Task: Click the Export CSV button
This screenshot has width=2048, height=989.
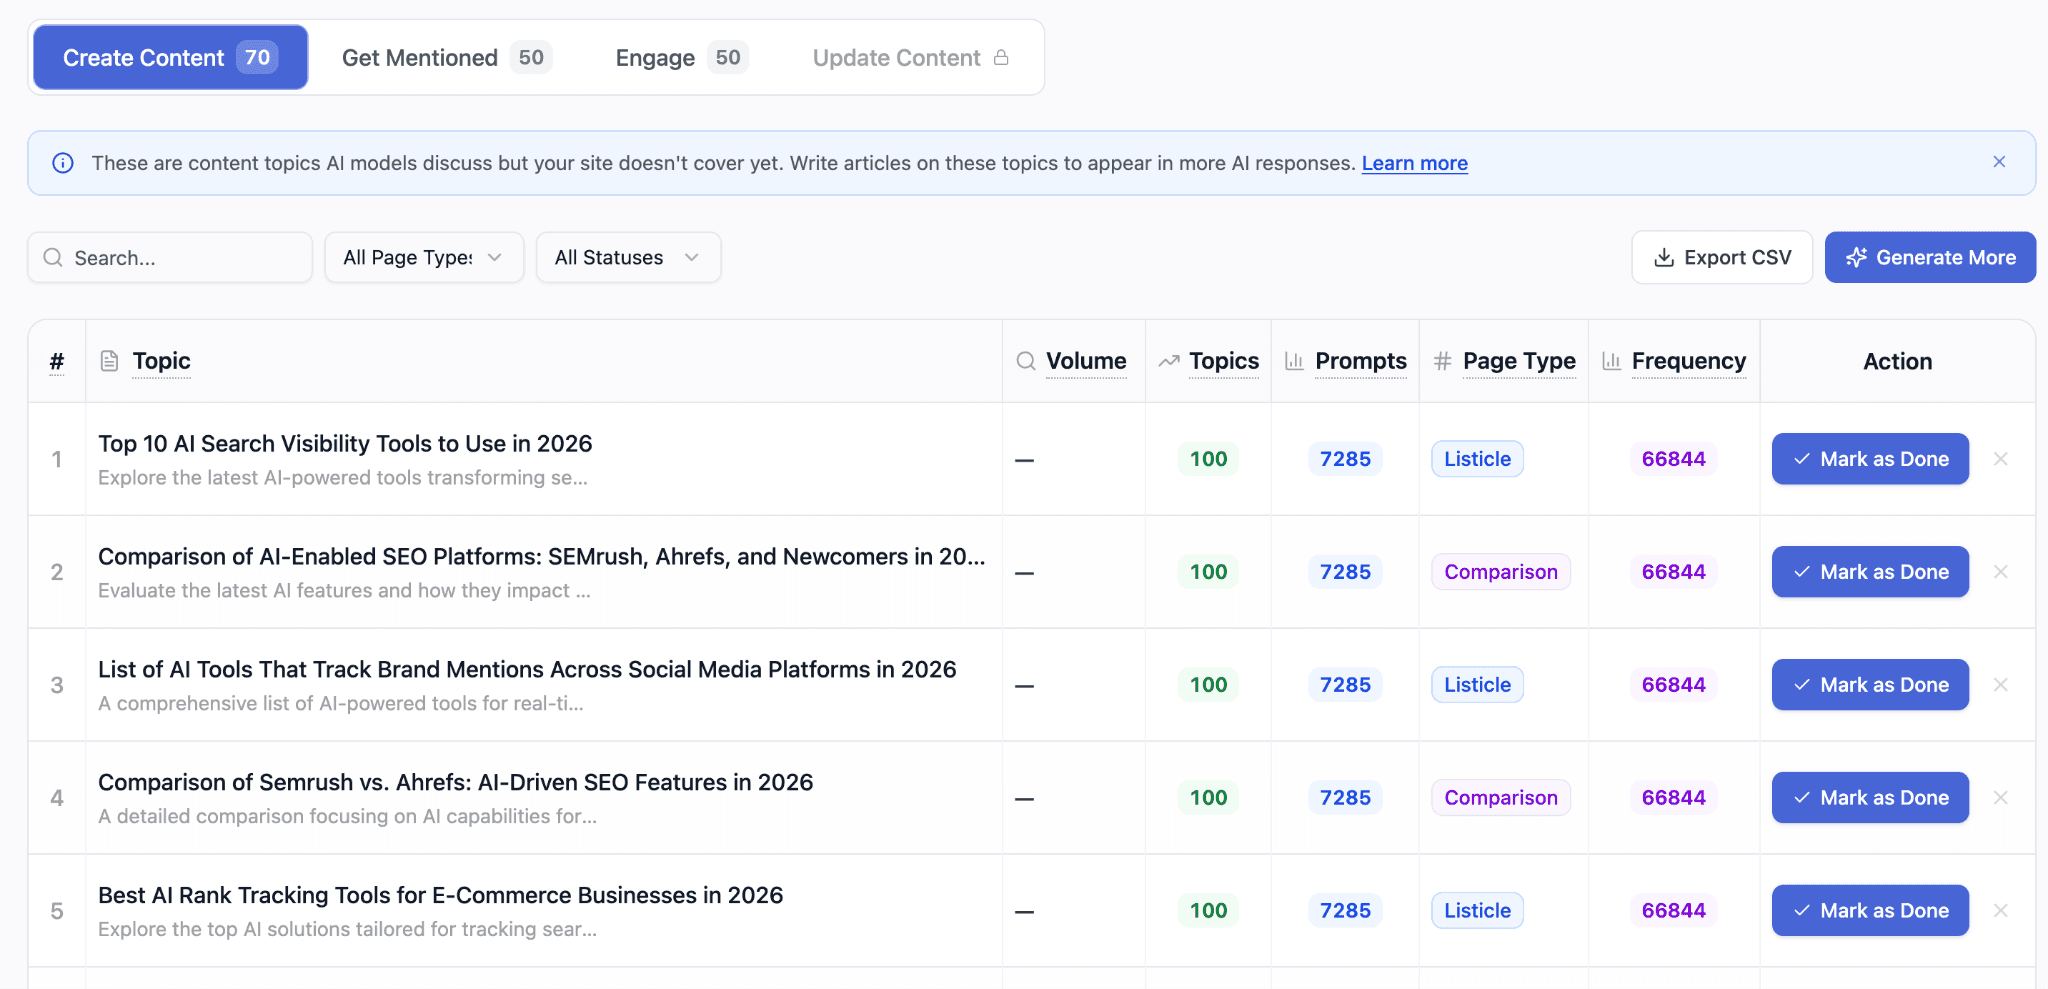Action: (x=1722, y=258)
